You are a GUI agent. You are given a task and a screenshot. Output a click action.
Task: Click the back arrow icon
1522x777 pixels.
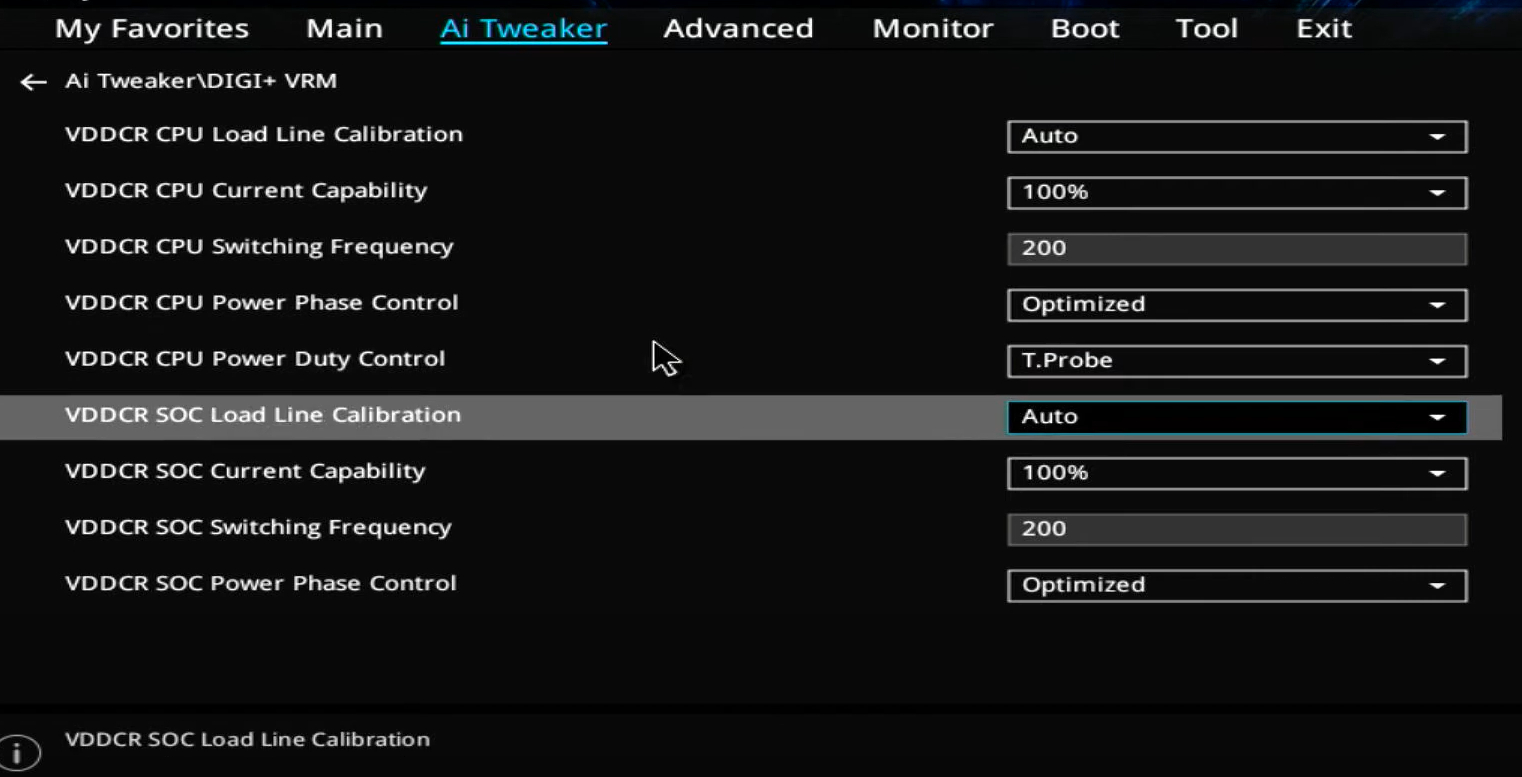[x=33, y=82]
